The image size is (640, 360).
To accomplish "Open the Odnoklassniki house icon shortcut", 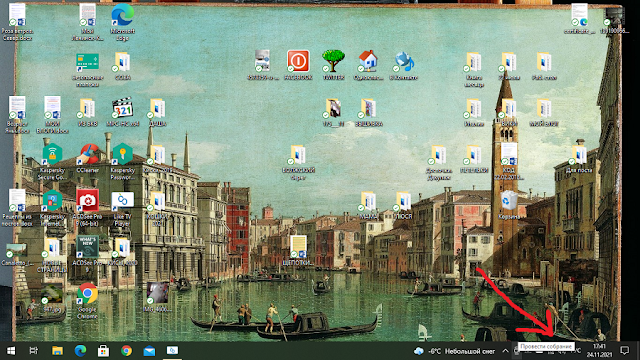I will point(369,65).
